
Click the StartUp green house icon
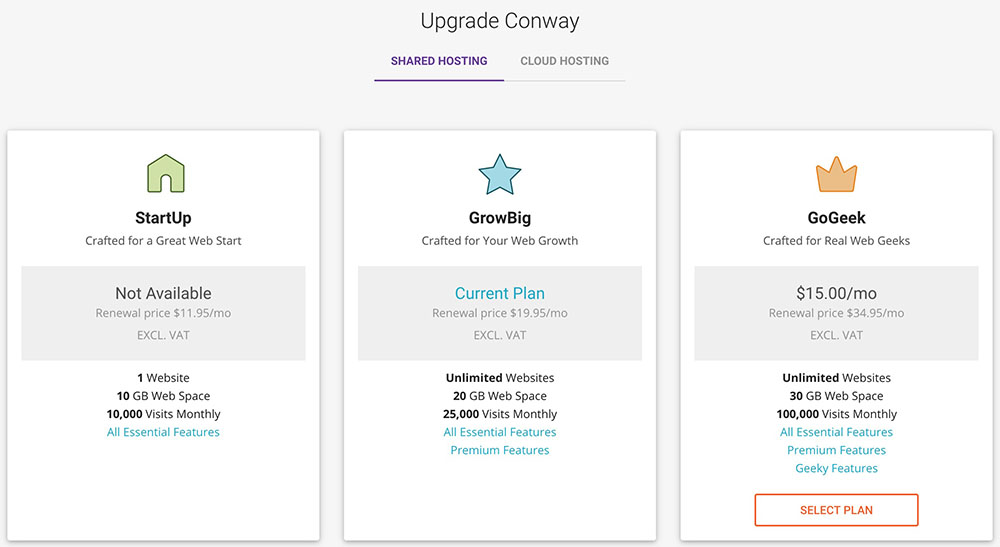coord(164,174)
